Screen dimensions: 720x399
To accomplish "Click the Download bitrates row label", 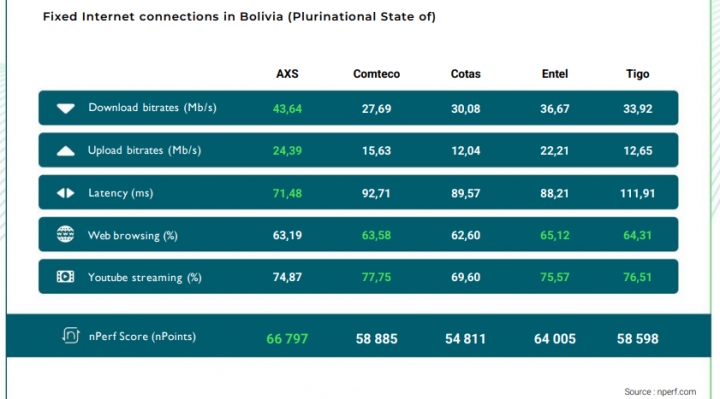I will tap(152, 108).
